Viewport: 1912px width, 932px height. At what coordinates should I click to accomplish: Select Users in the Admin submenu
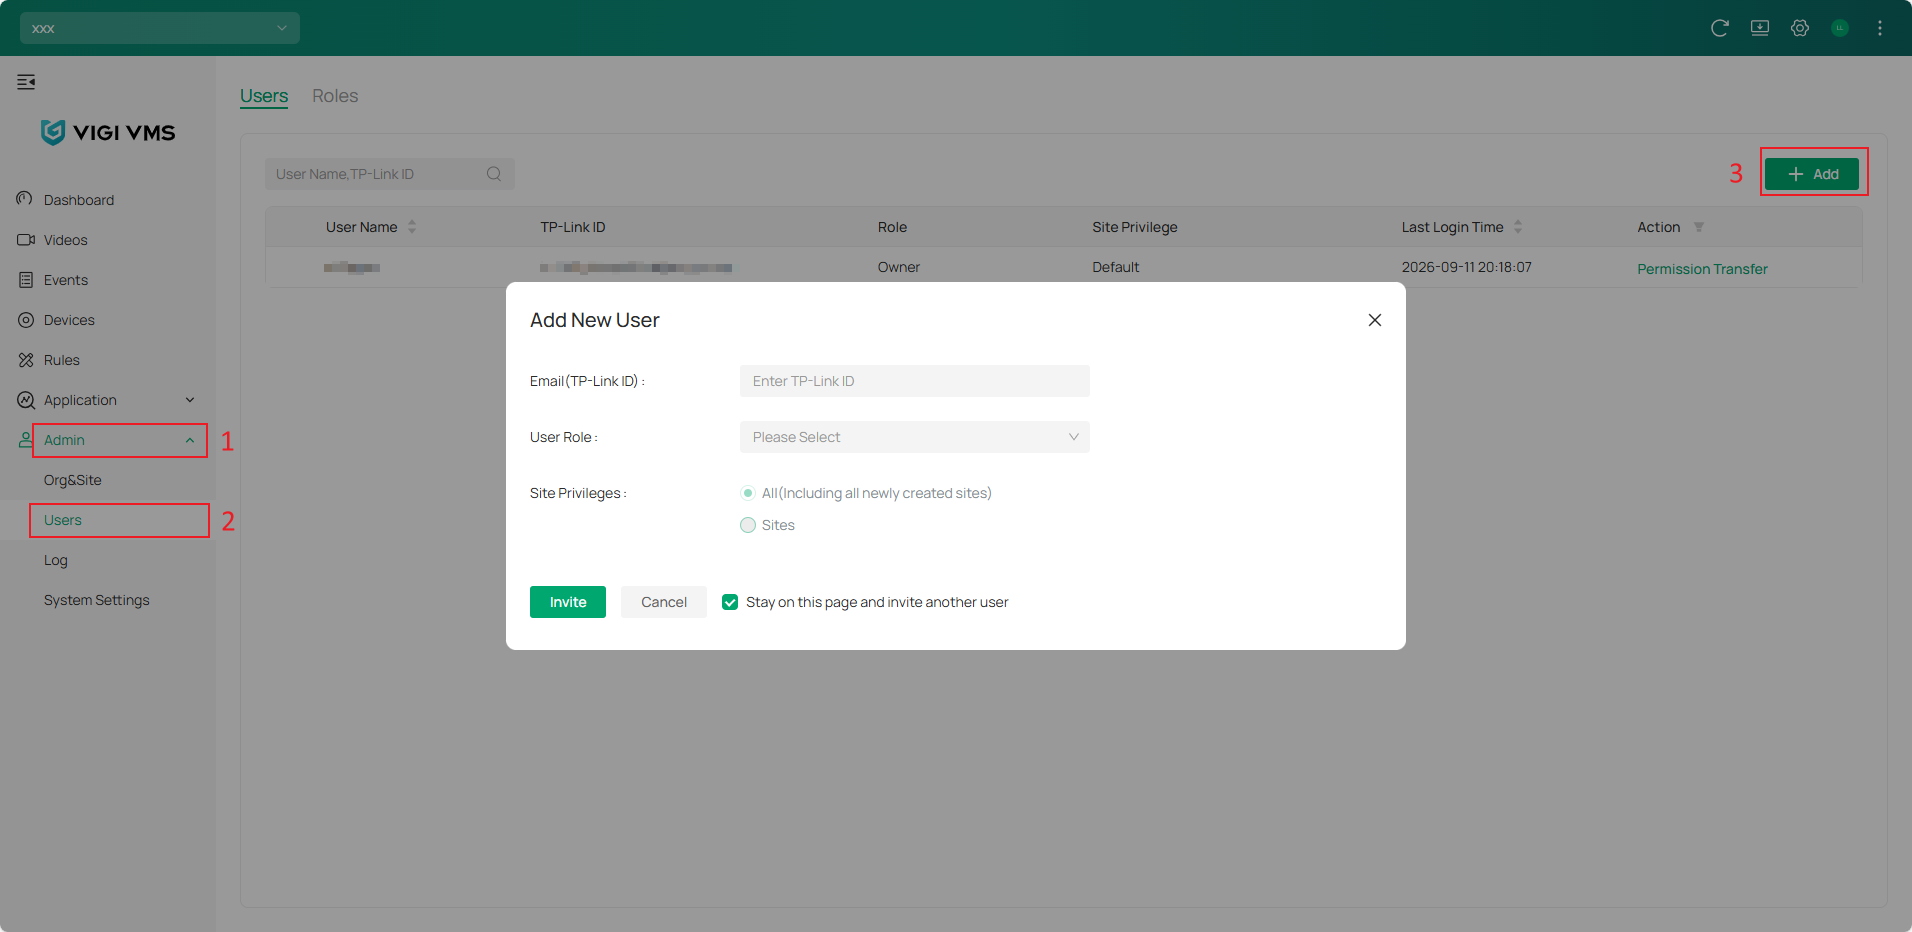click(63, 520)
